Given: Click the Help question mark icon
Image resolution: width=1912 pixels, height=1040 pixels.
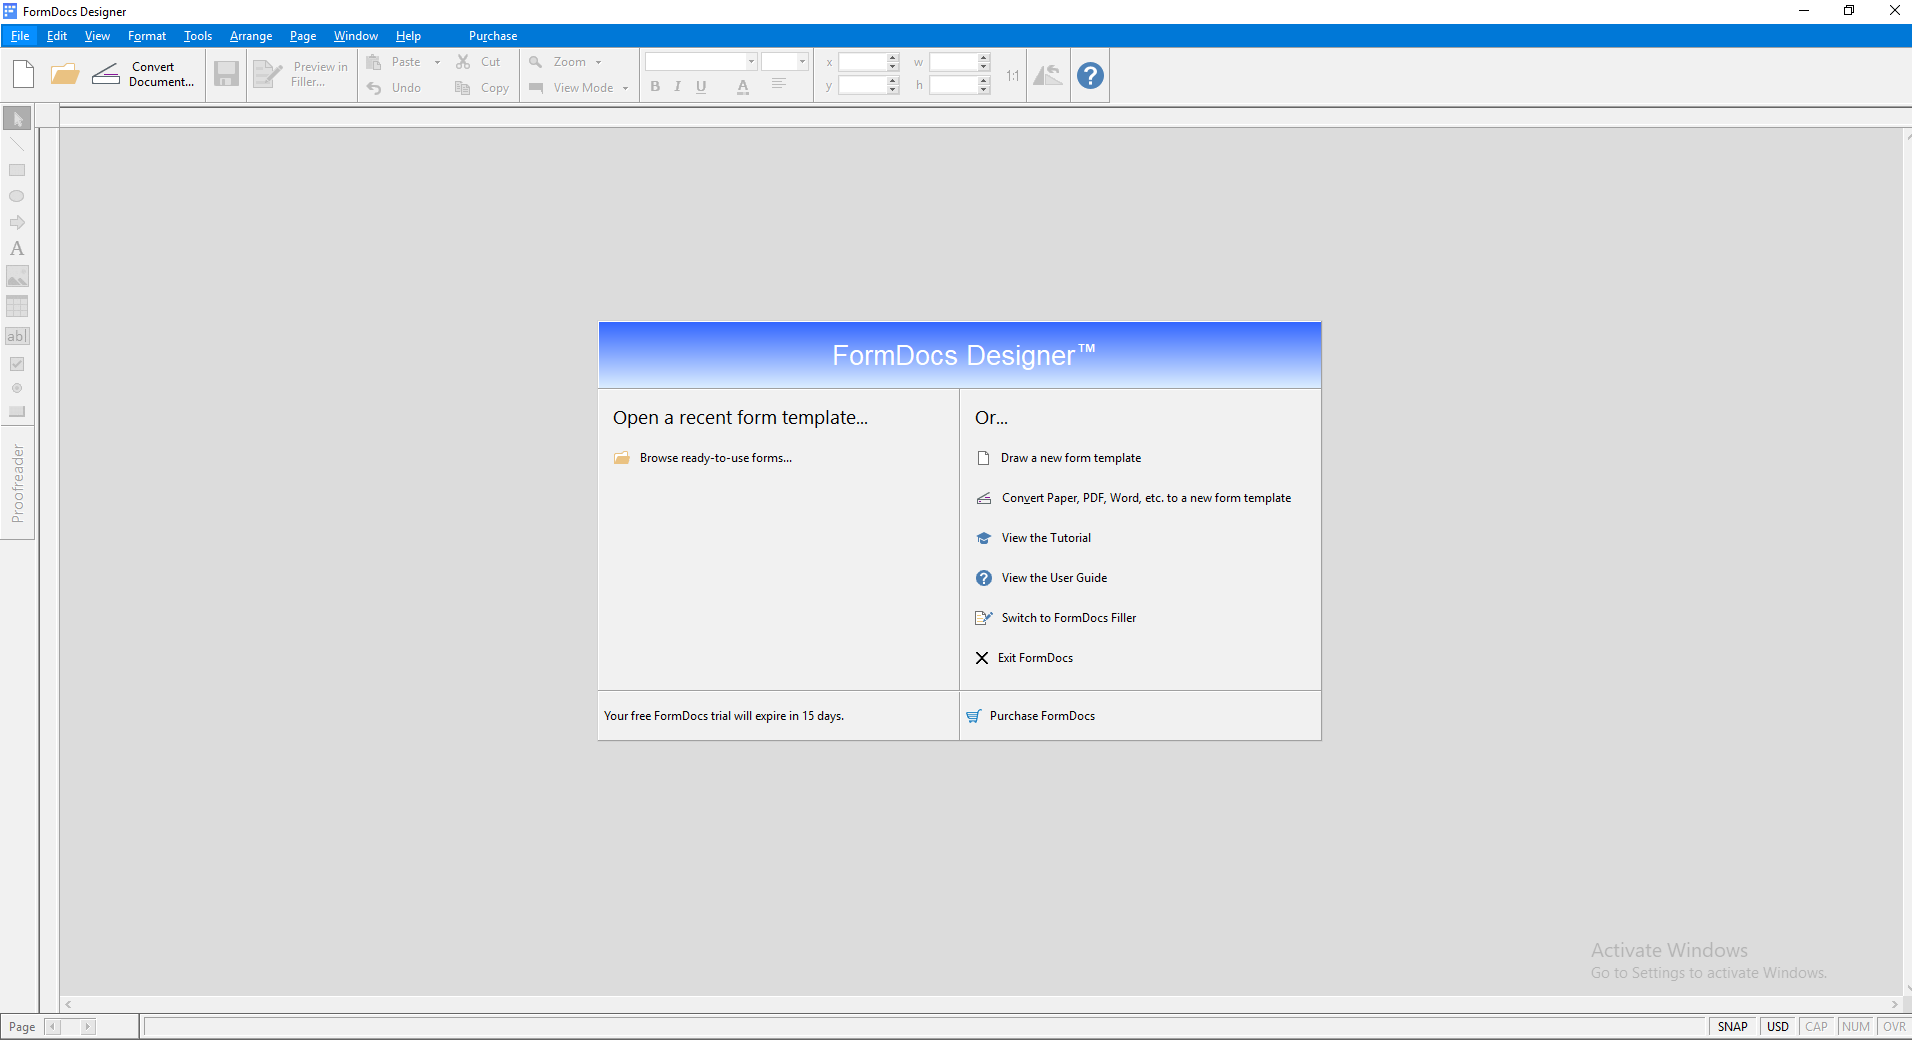Looking at the screenshot, I should 1090,75.
